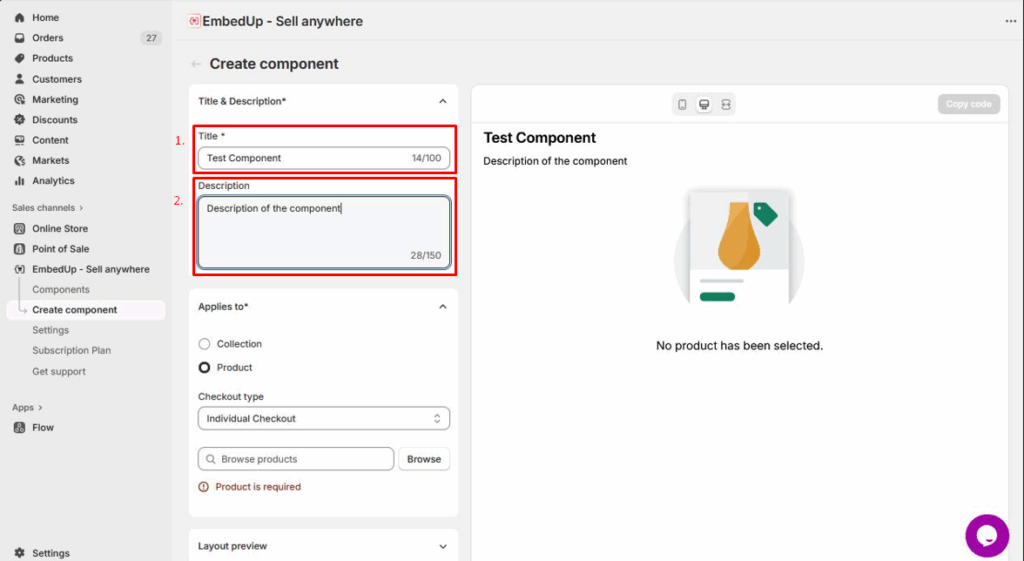Viewport: 1024px width, 561px height.
Task: Select the full-width preview icon
Action: pos(726,104)
